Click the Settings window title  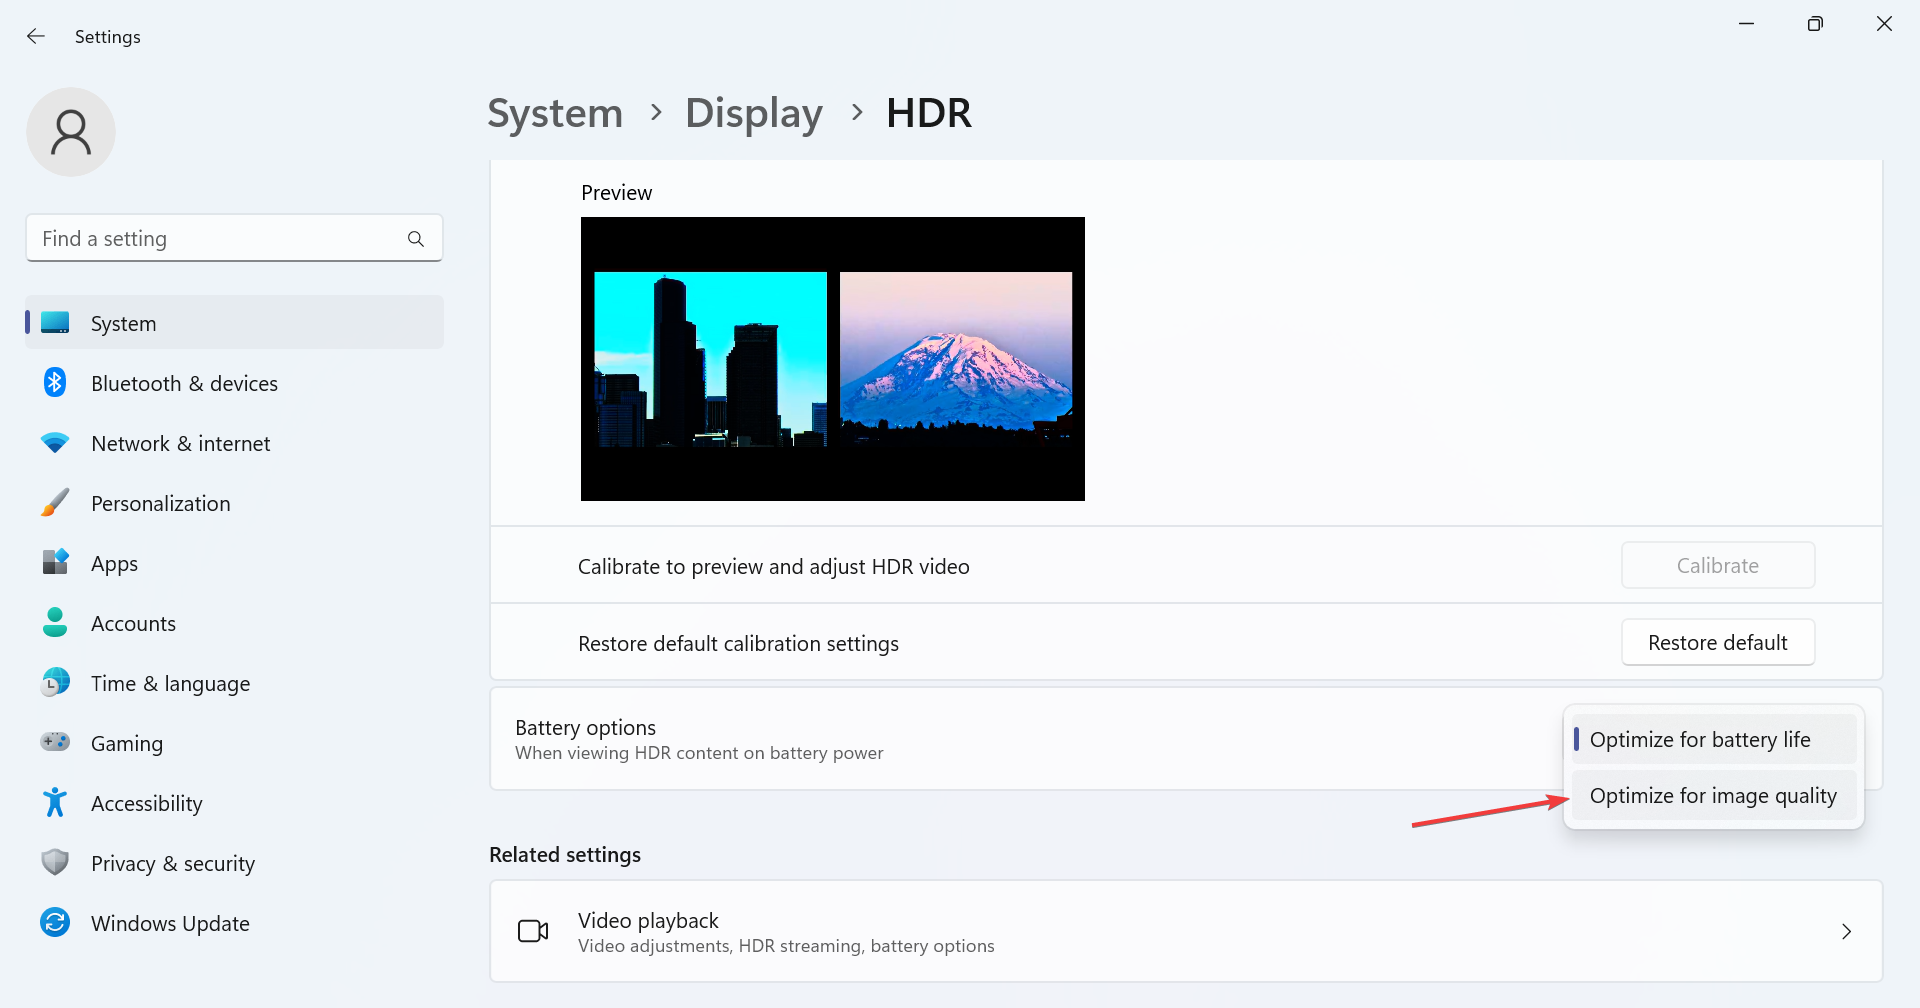108,37
